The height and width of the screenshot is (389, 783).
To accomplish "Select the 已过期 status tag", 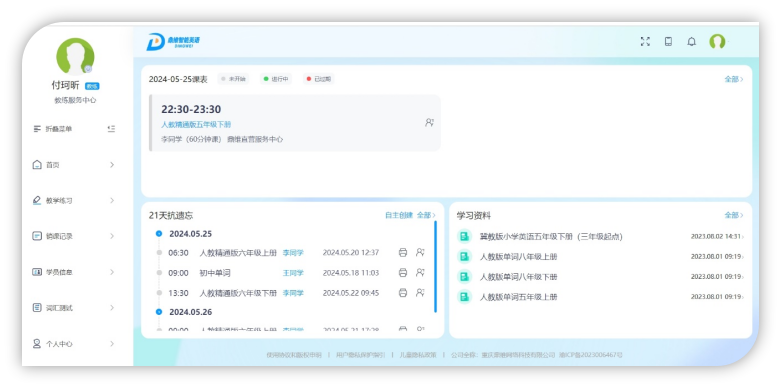I will tap(319, 79).
